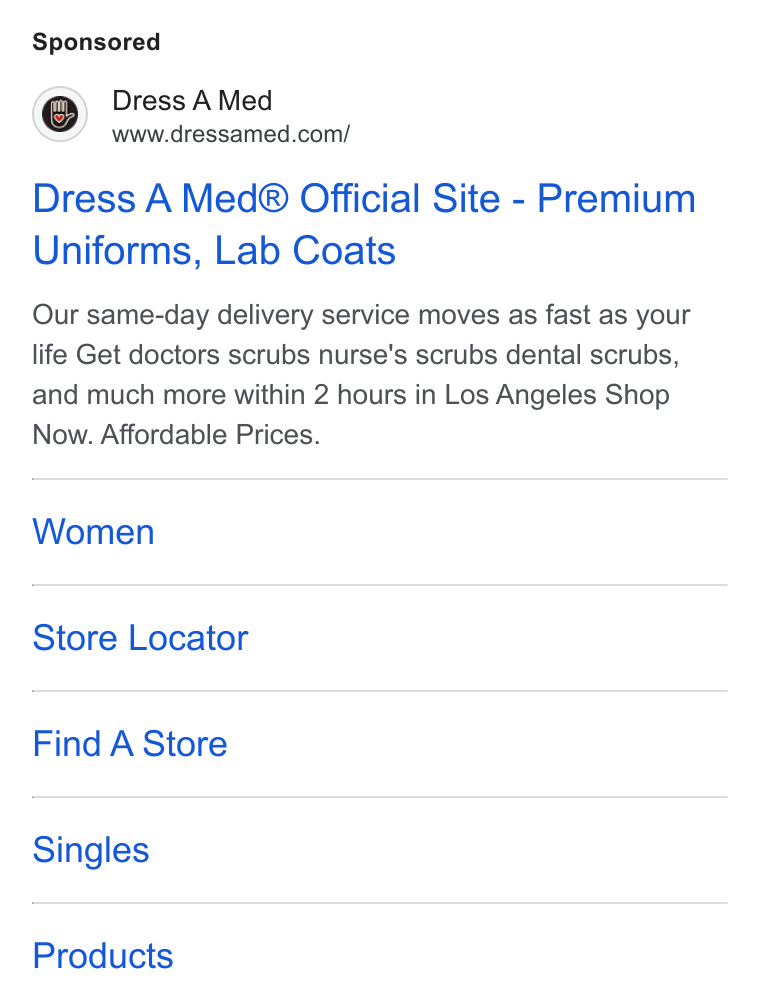The width and height of the screenshot is (760, 1008).
Task: Click the word "Premium" in the headline
Action: click(617, 198)
